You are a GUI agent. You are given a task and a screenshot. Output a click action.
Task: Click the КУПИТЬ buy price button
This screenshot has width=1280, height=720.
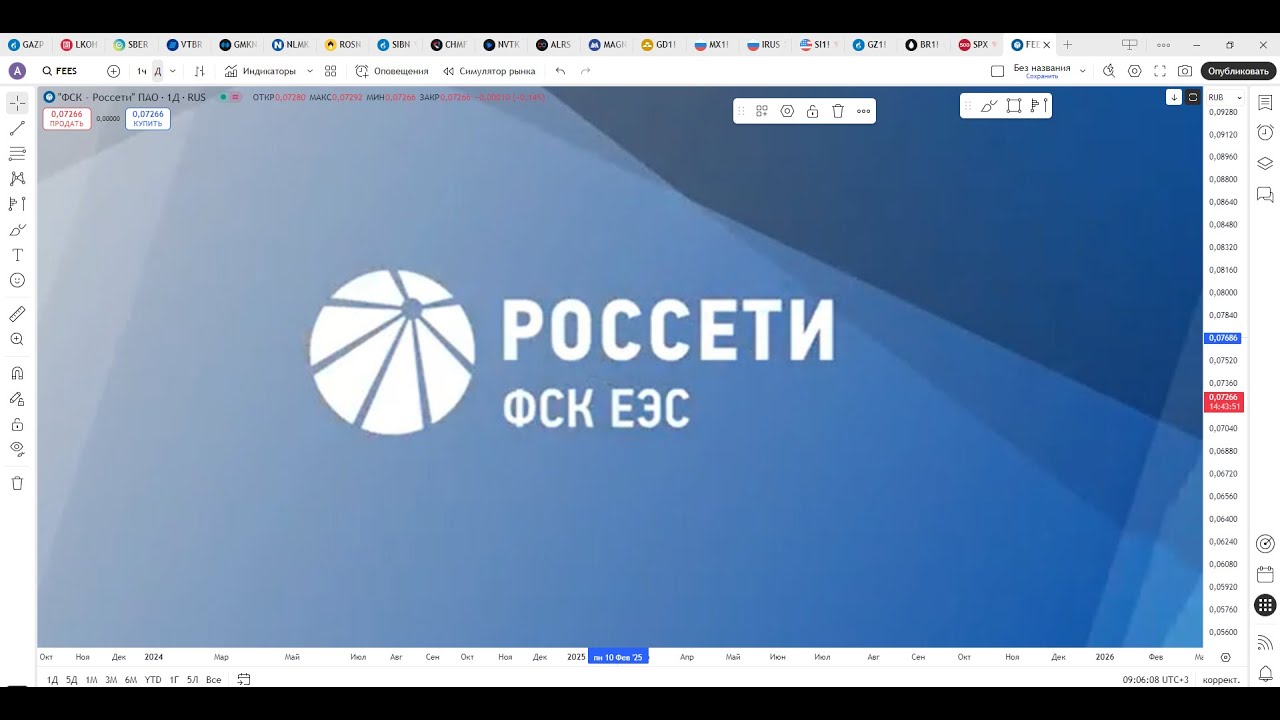[x=148, y=119]
